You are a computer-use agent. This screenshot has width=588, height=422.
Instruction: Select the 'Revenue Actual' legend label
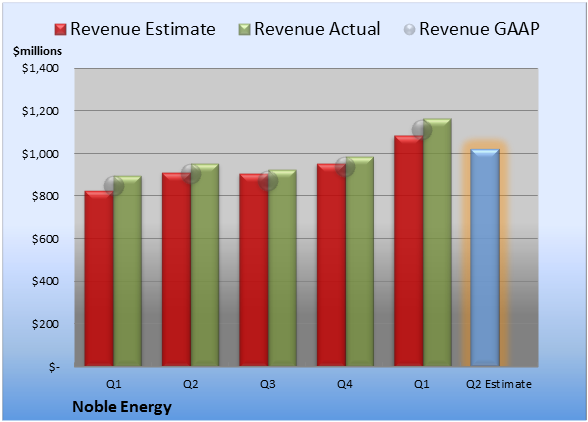pos(317,29)
